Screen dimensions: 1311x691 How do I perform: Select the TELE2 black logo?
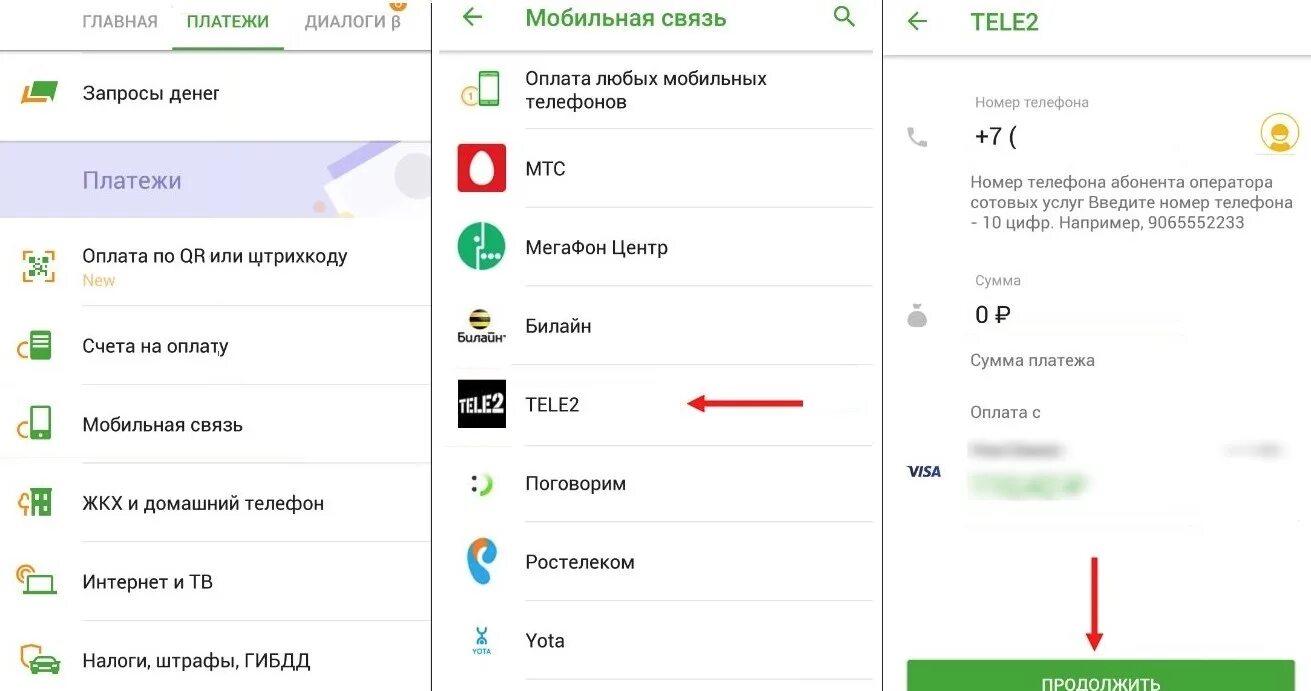tap(482, 404)
